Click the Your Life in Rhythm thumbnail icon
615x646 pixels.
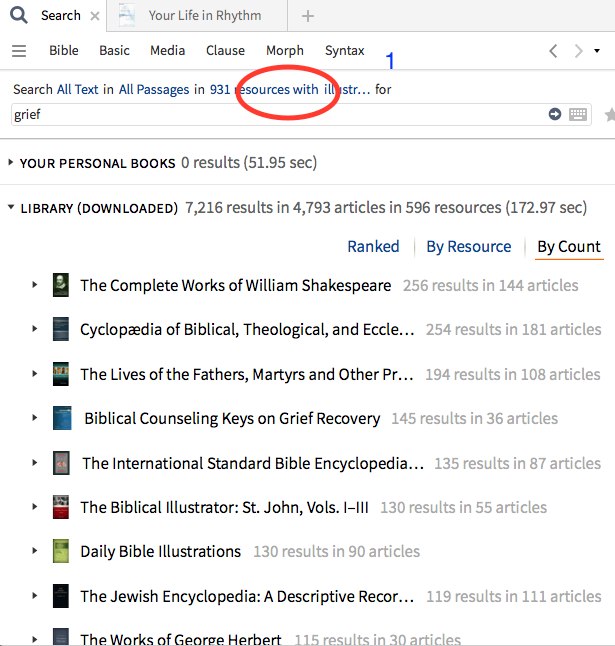coord(126,16)
